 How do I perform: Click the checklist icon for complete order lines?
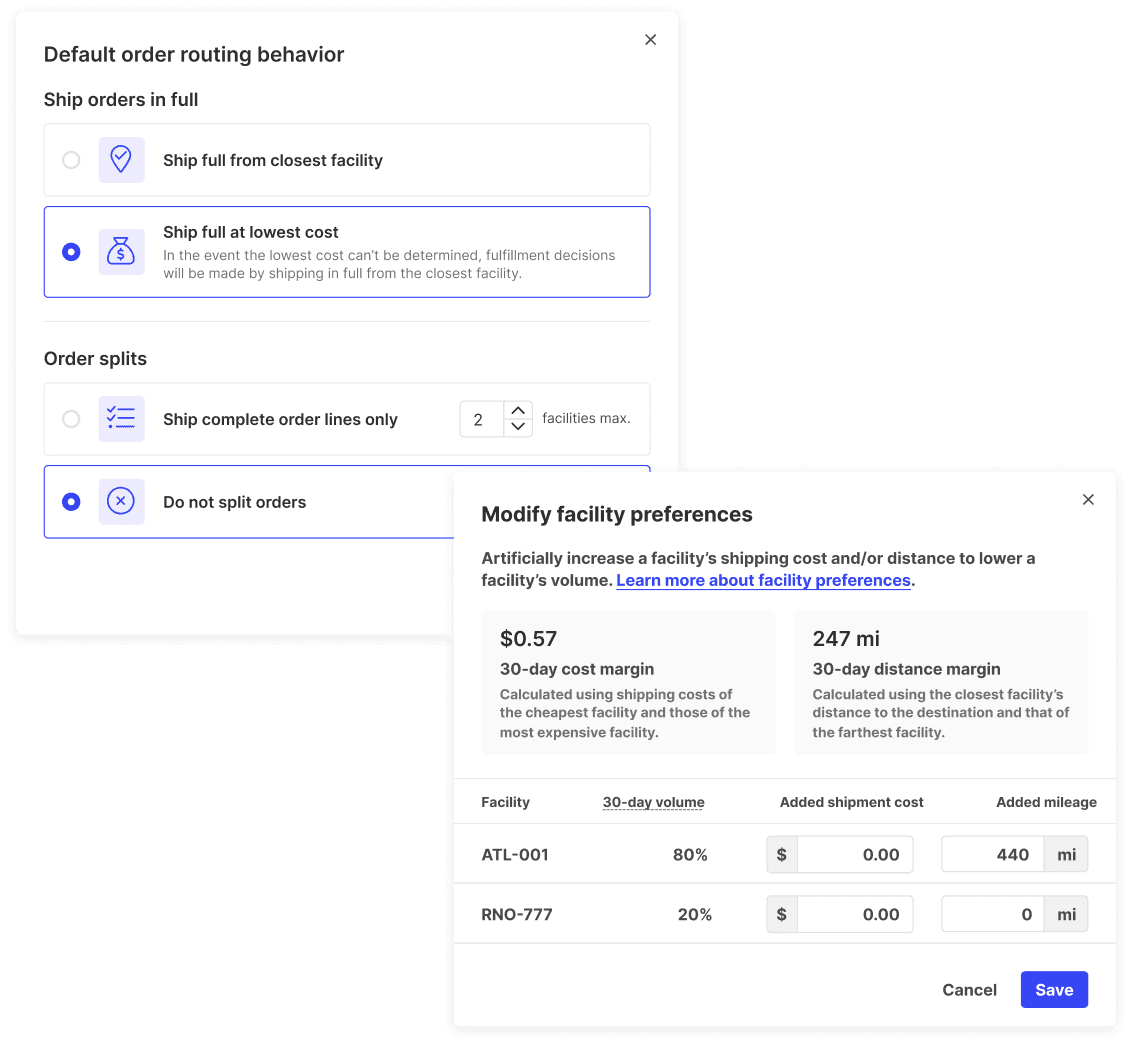121,419
